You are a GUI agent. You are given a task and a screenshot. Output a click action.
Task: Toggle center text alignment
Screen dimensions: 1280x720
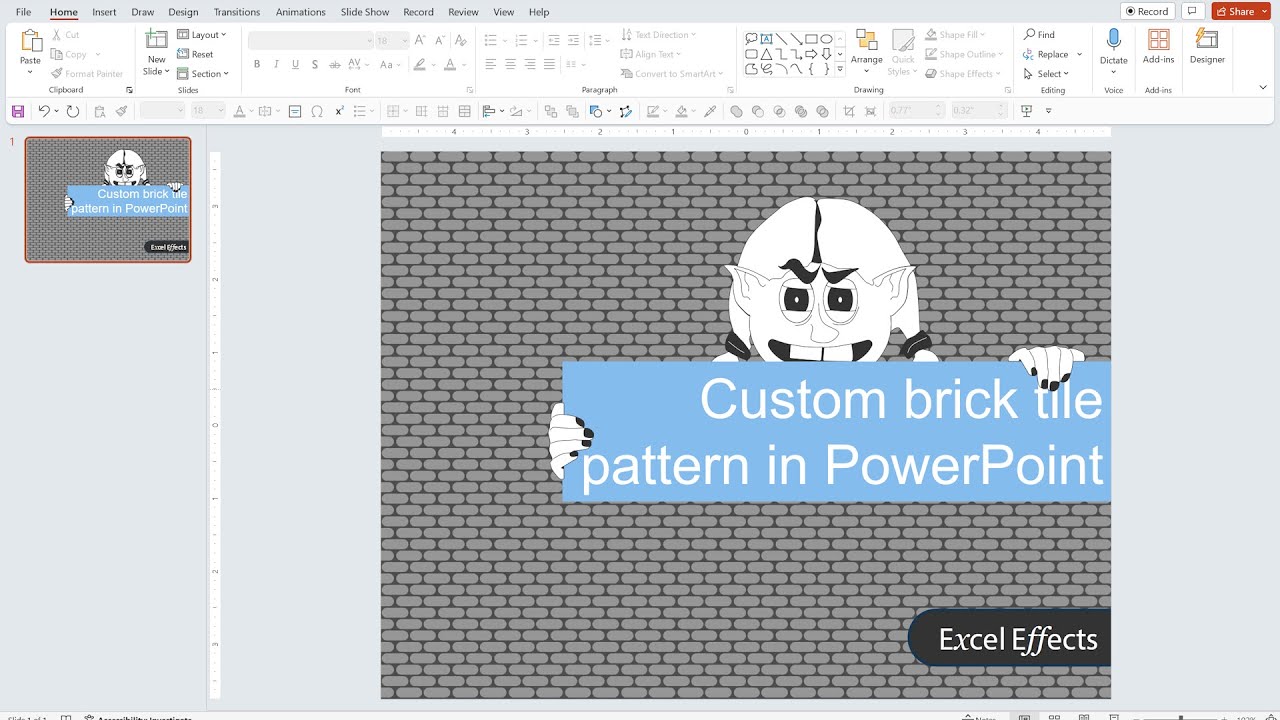click(x=510, y=64)
